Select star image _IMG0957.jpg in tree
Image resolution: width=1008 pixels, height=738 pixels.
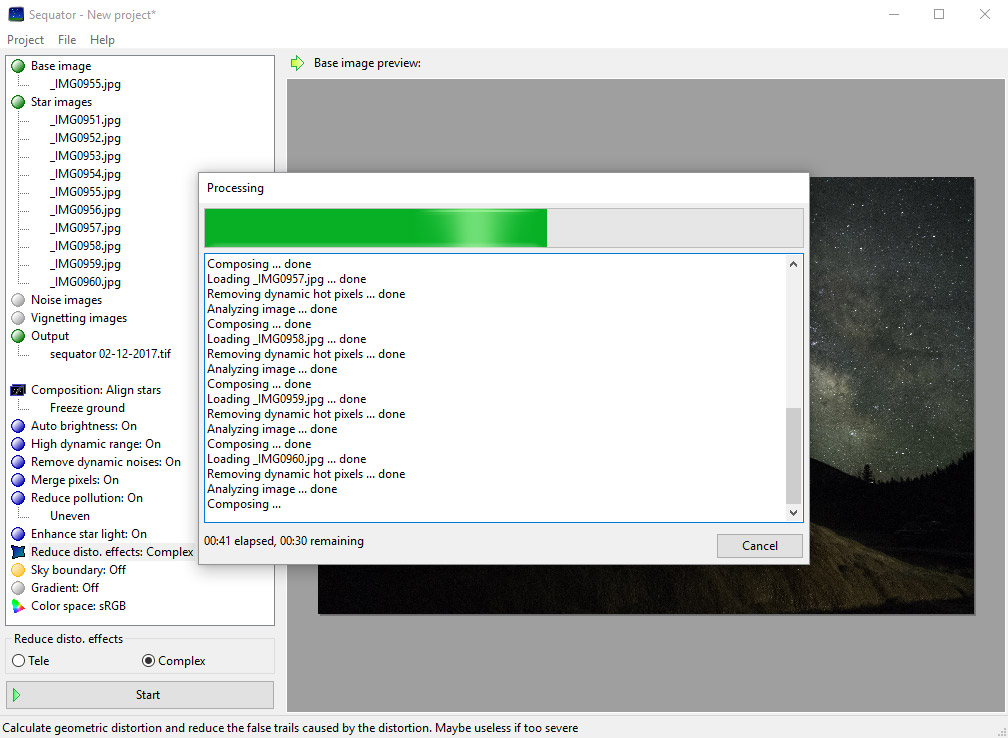coord(86,228)
